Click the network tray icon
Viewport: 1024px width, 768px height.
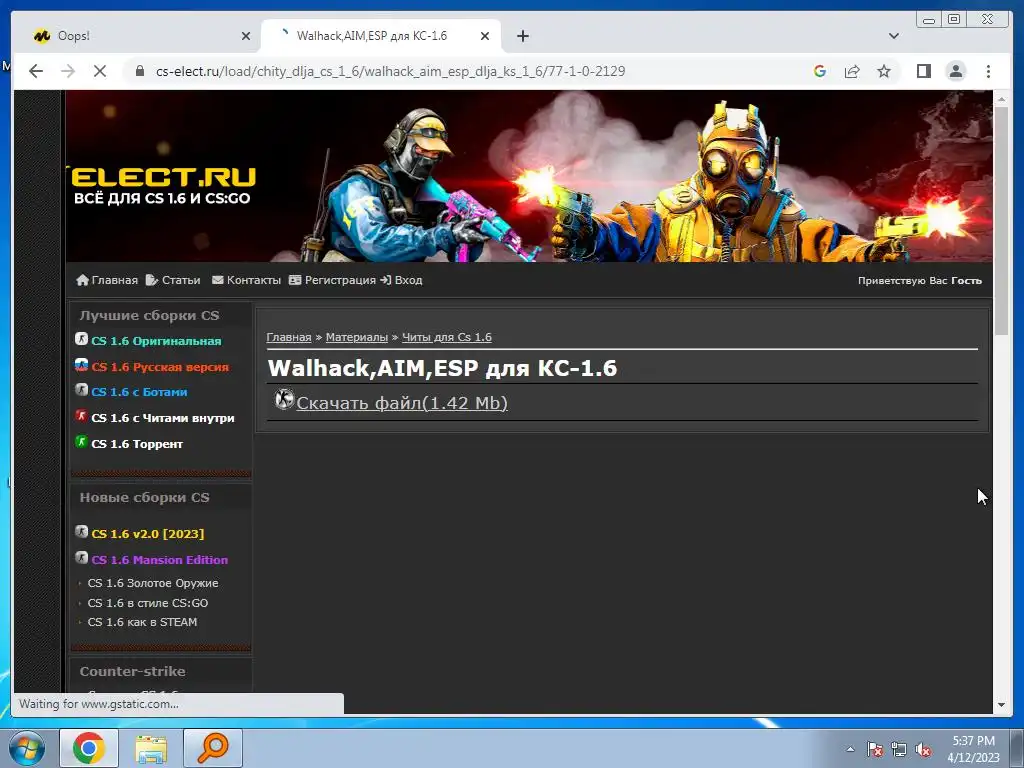899,749
